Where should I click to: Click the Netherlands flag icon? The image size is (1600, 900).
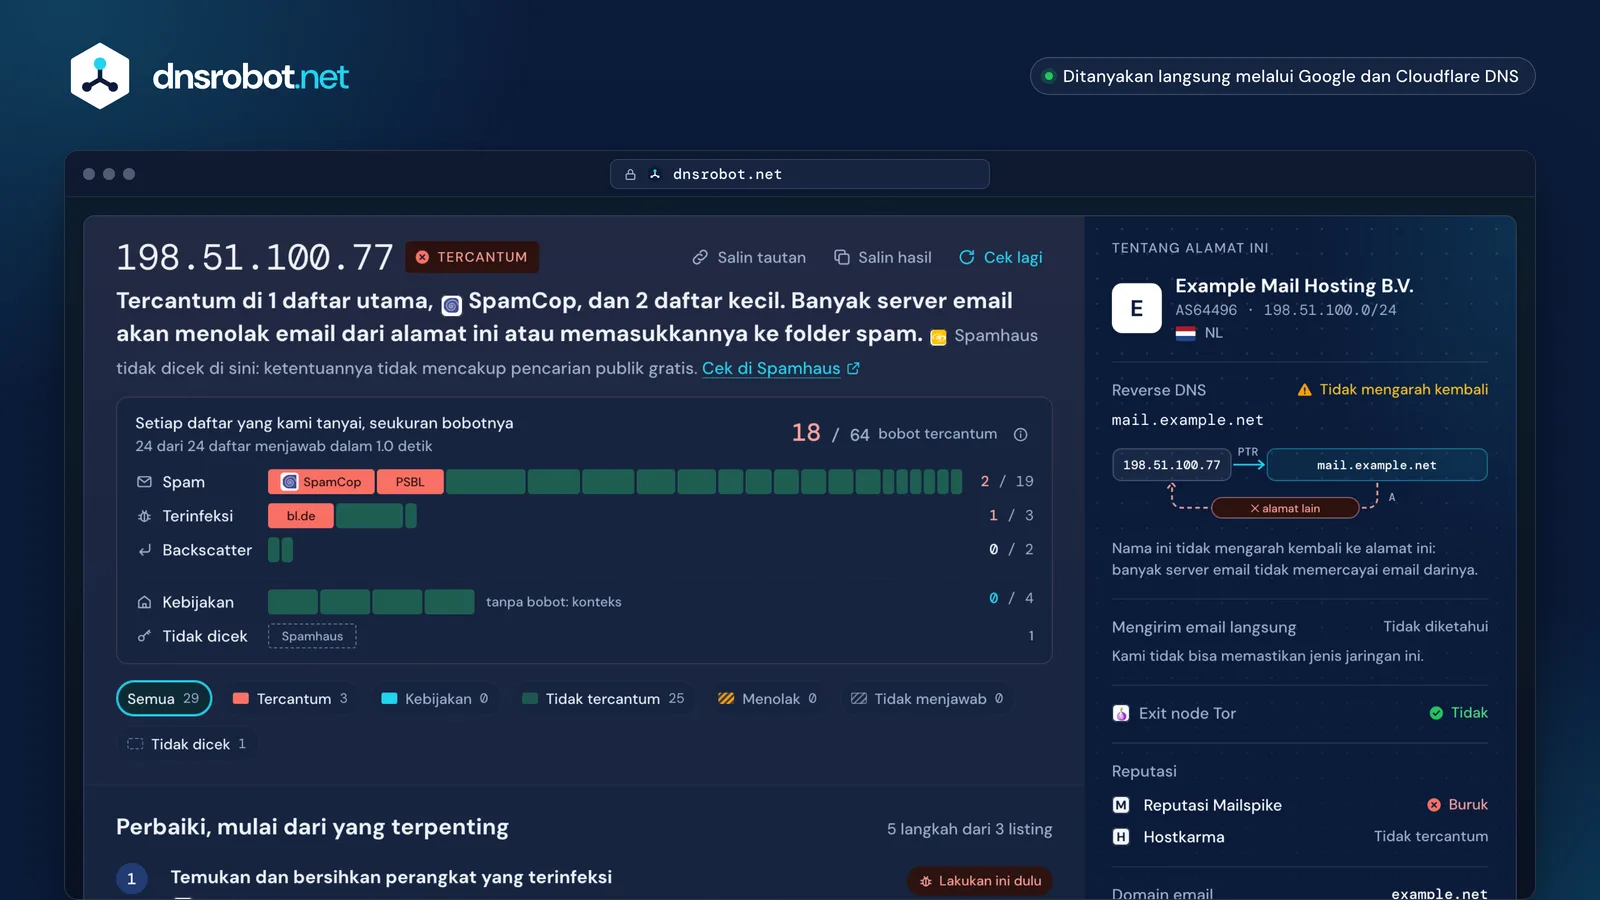click(x=1185, y=333)
